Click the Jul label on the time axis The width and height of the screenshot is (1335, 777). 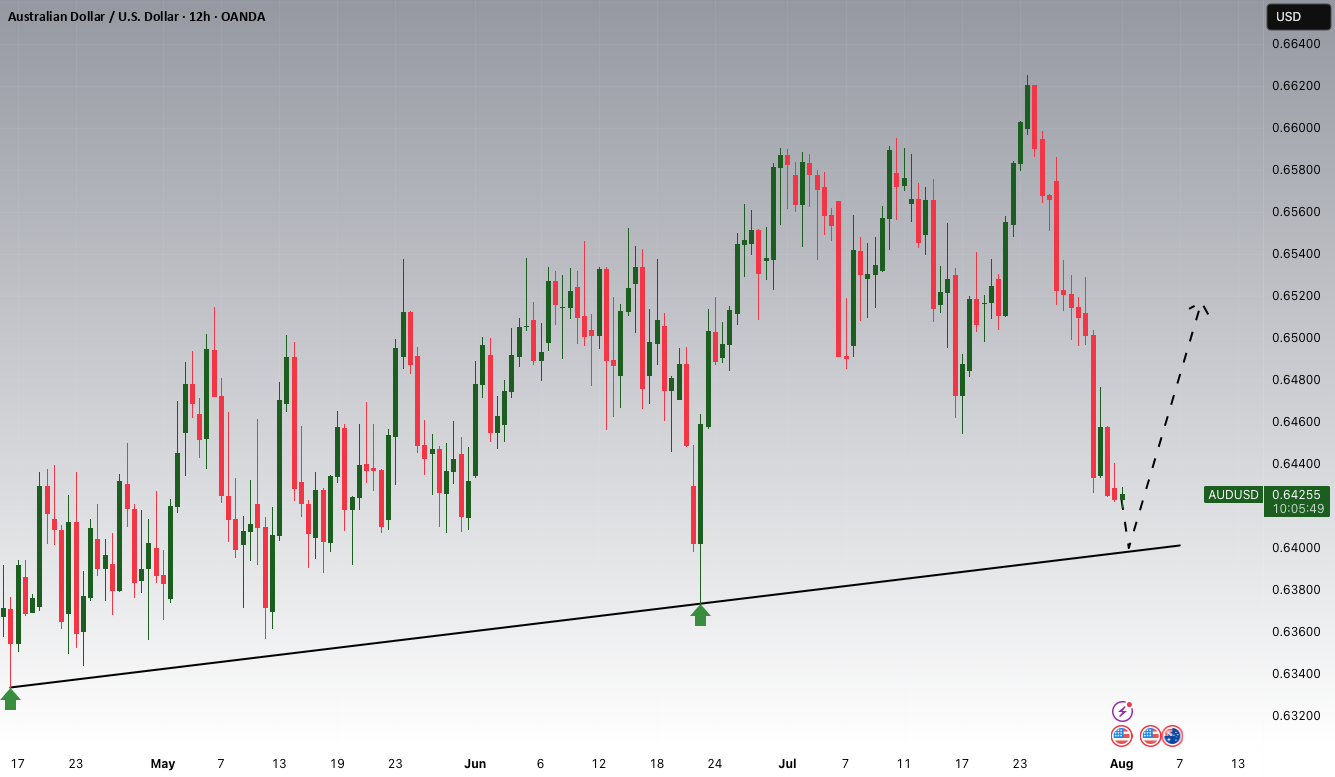(787, 764)
